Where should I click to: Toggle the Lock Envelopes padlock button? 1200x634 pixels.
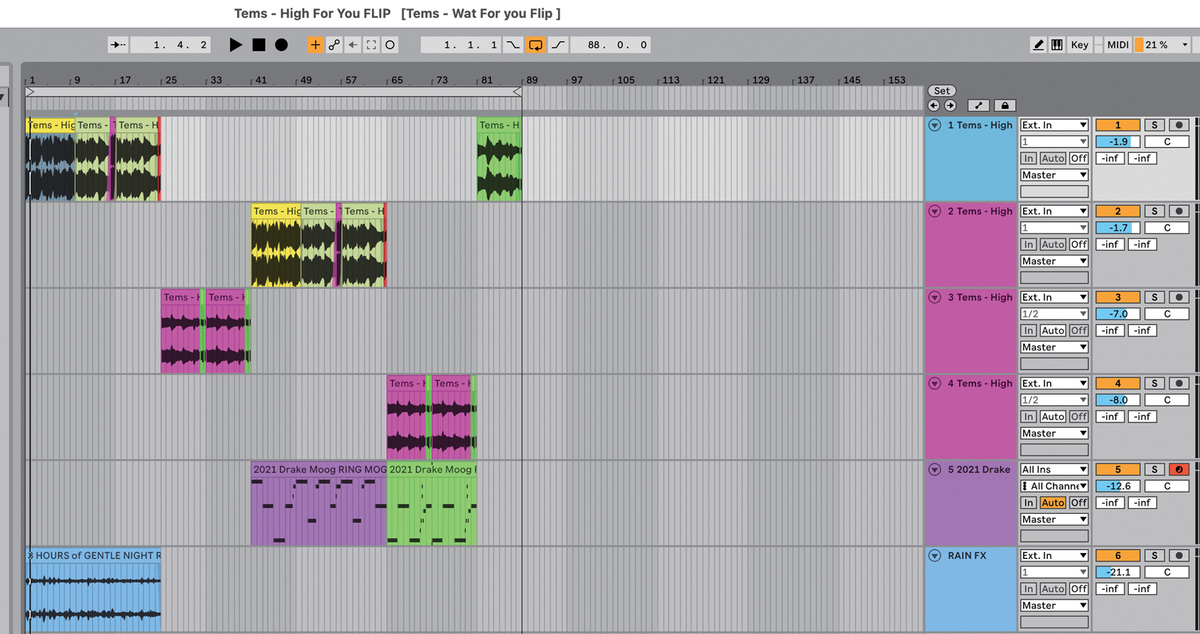1005,105
